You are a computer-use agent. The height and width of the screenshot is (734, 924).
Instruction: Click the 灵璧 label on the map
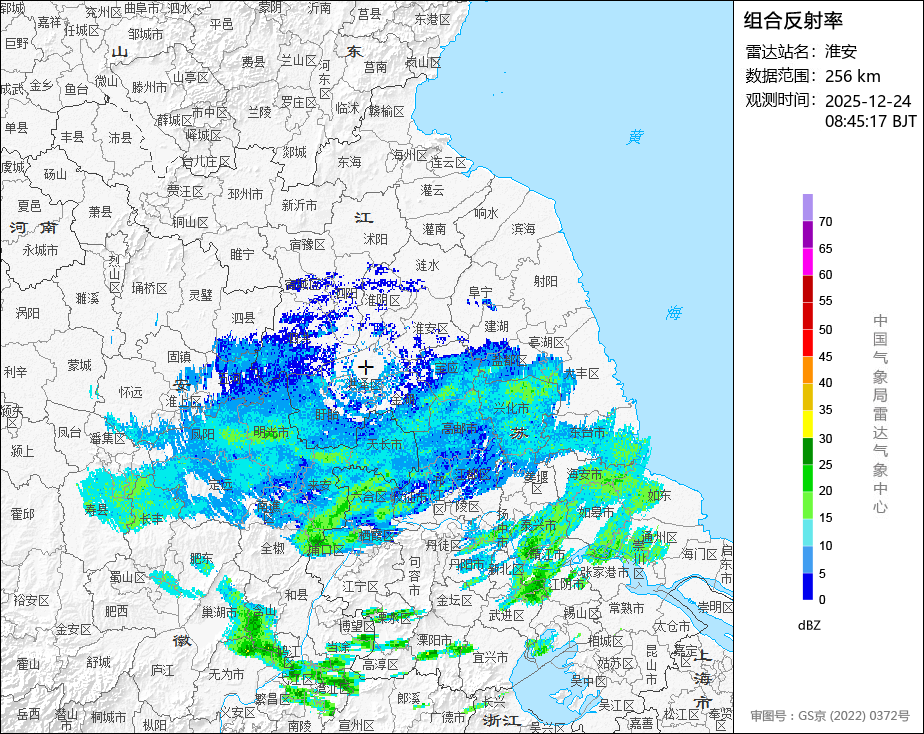[x=200, y=294]
